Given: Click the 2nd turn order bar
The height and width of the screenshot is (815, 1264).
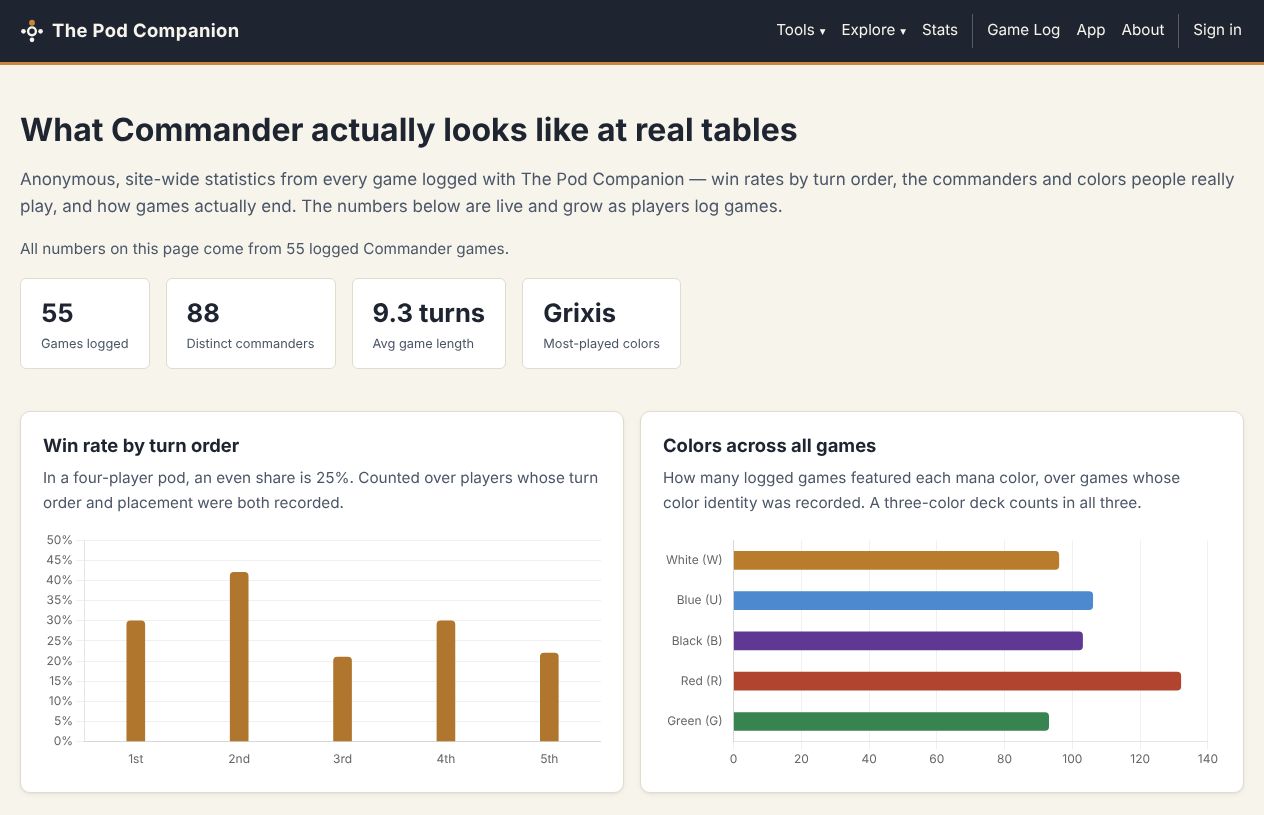Looking at the screenshot, I should pos(239,657).
